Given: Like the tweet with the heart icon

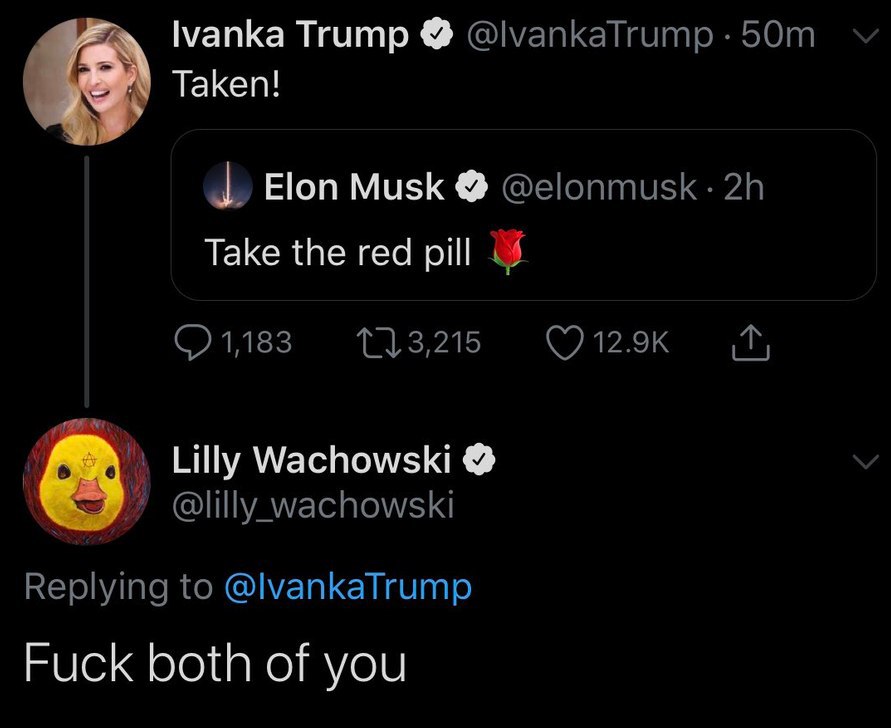Looking at the screenshot, I should coord(567,343).
